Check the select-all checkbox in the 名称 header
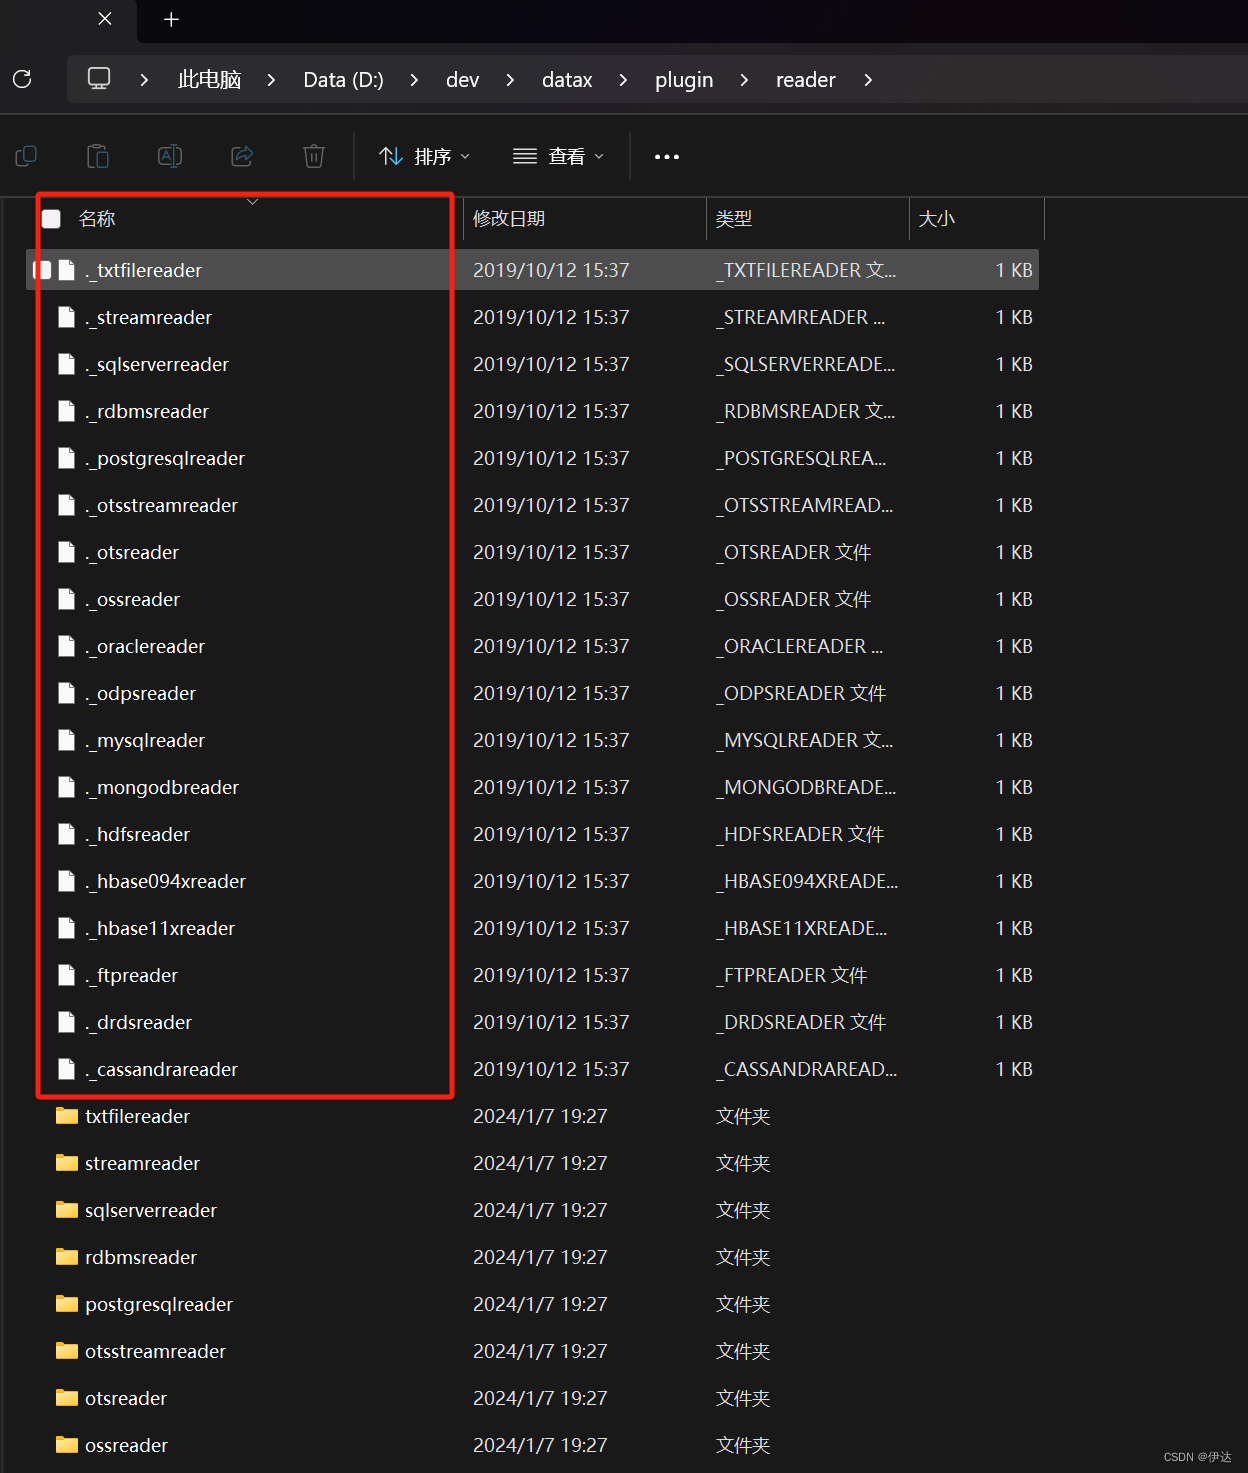 pos(50,219)
